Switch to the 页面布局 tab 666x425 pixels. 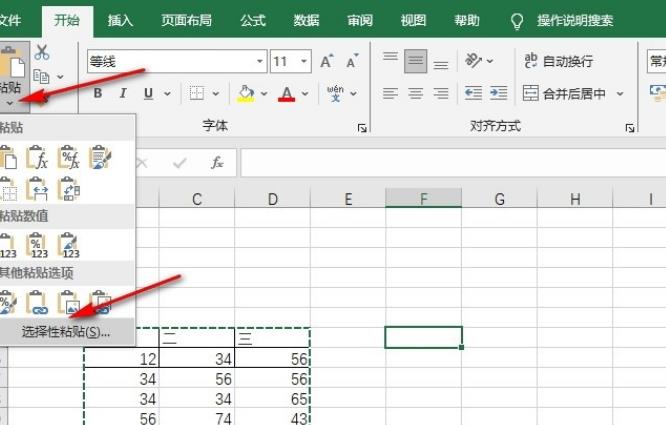pyautogui.click(x=186, y=20)
